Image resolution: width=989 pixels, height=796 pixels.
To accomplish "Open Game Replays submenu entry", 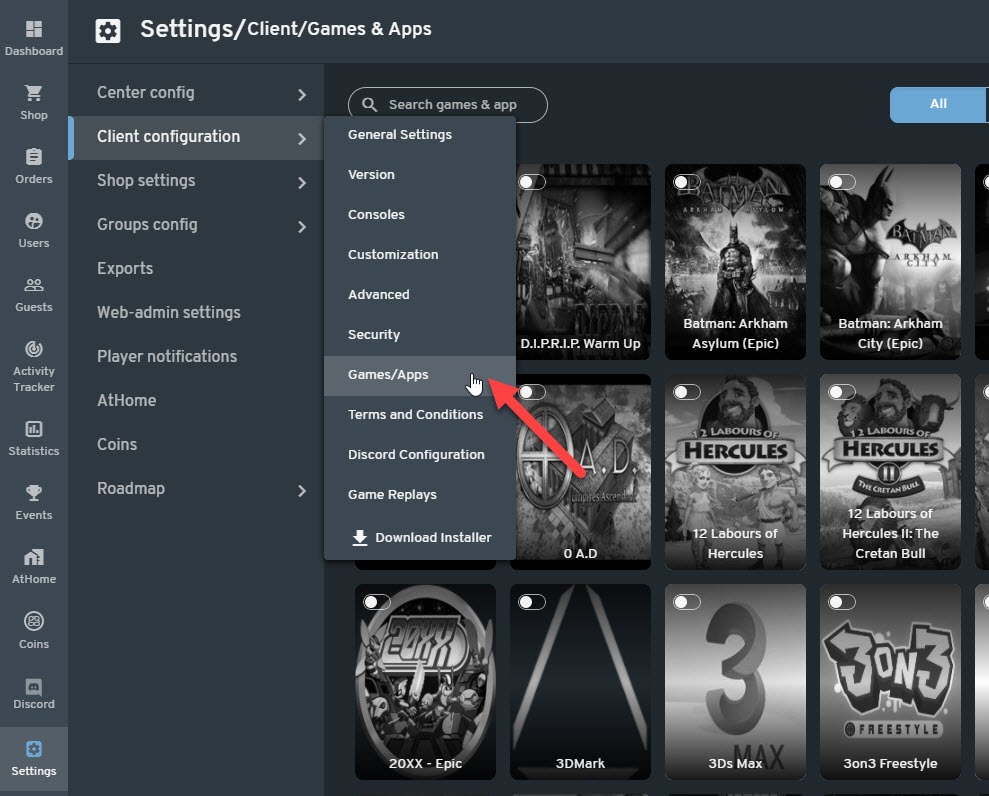I will [419, 495].
